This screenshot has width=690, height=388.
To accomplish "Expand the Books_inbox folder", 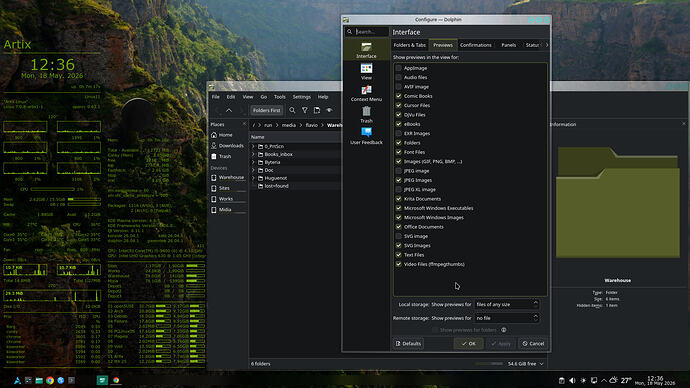I will [x=253, y=154].
